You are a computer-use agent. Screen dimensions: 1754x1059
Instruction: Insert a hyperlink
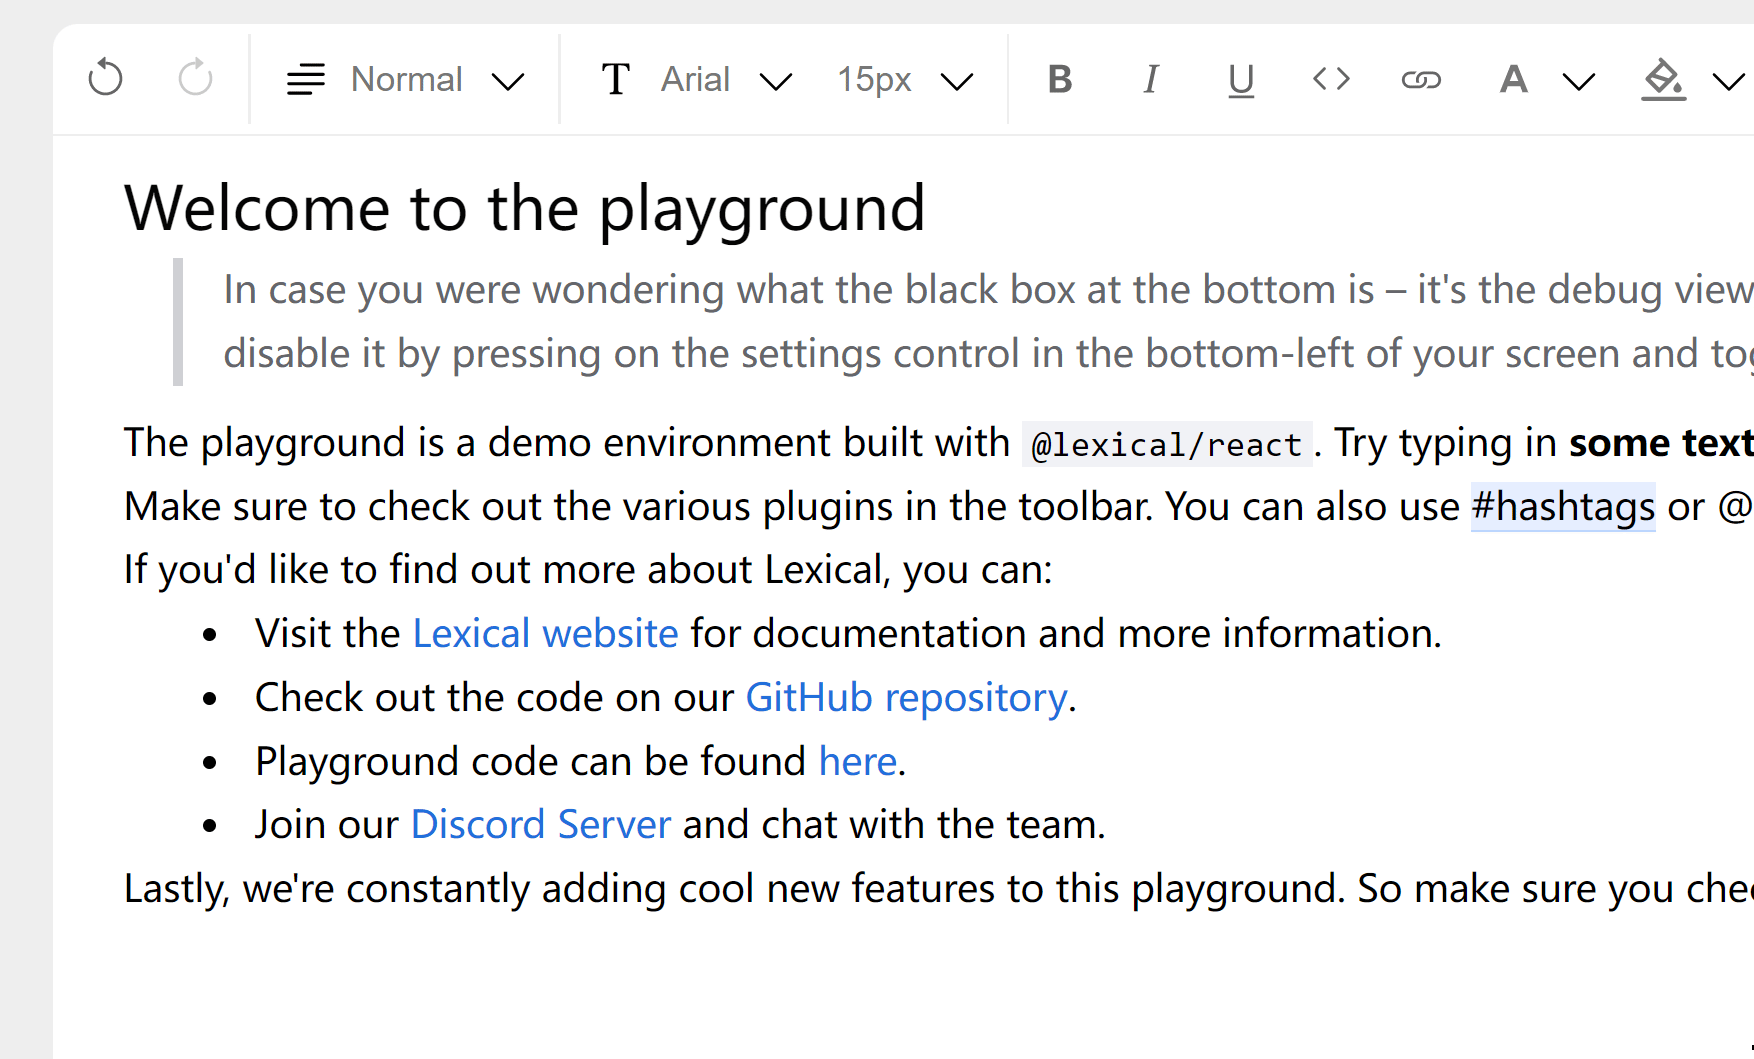[x=1421, y=79]
